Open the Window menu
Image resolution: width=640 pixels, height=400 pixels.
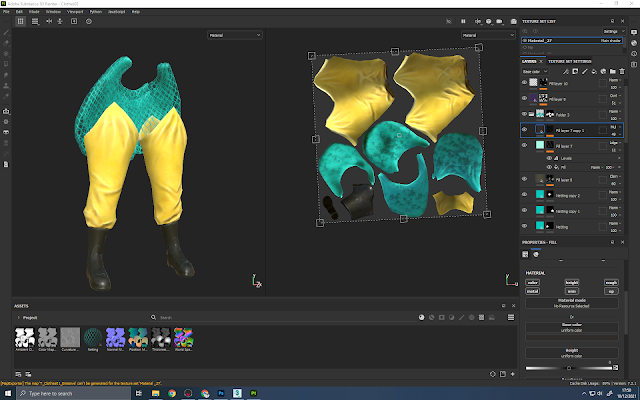[53, 12]
